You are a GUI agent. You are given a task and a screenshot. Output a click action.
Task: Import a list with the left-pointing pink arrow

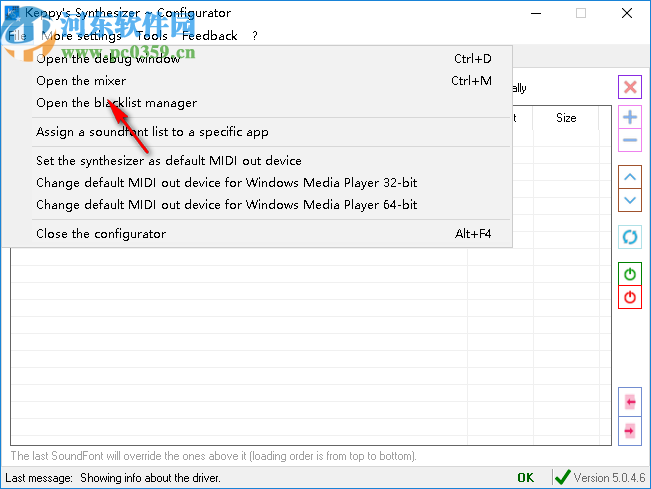(x=630, y=402)
